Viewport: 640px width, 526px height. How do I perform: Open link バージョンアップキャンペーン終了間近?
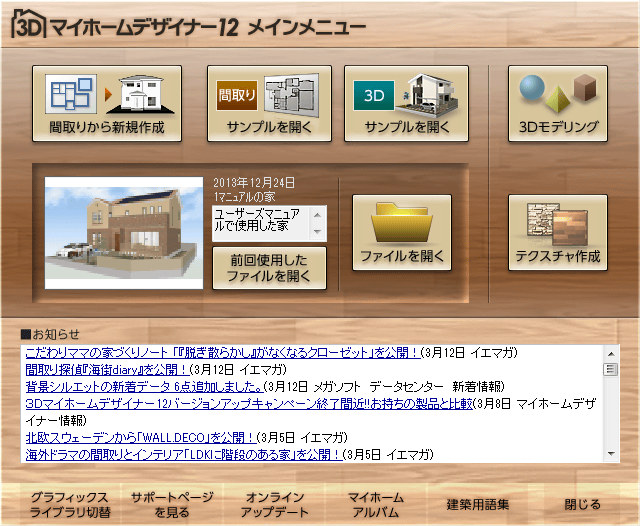pos(249,404)
